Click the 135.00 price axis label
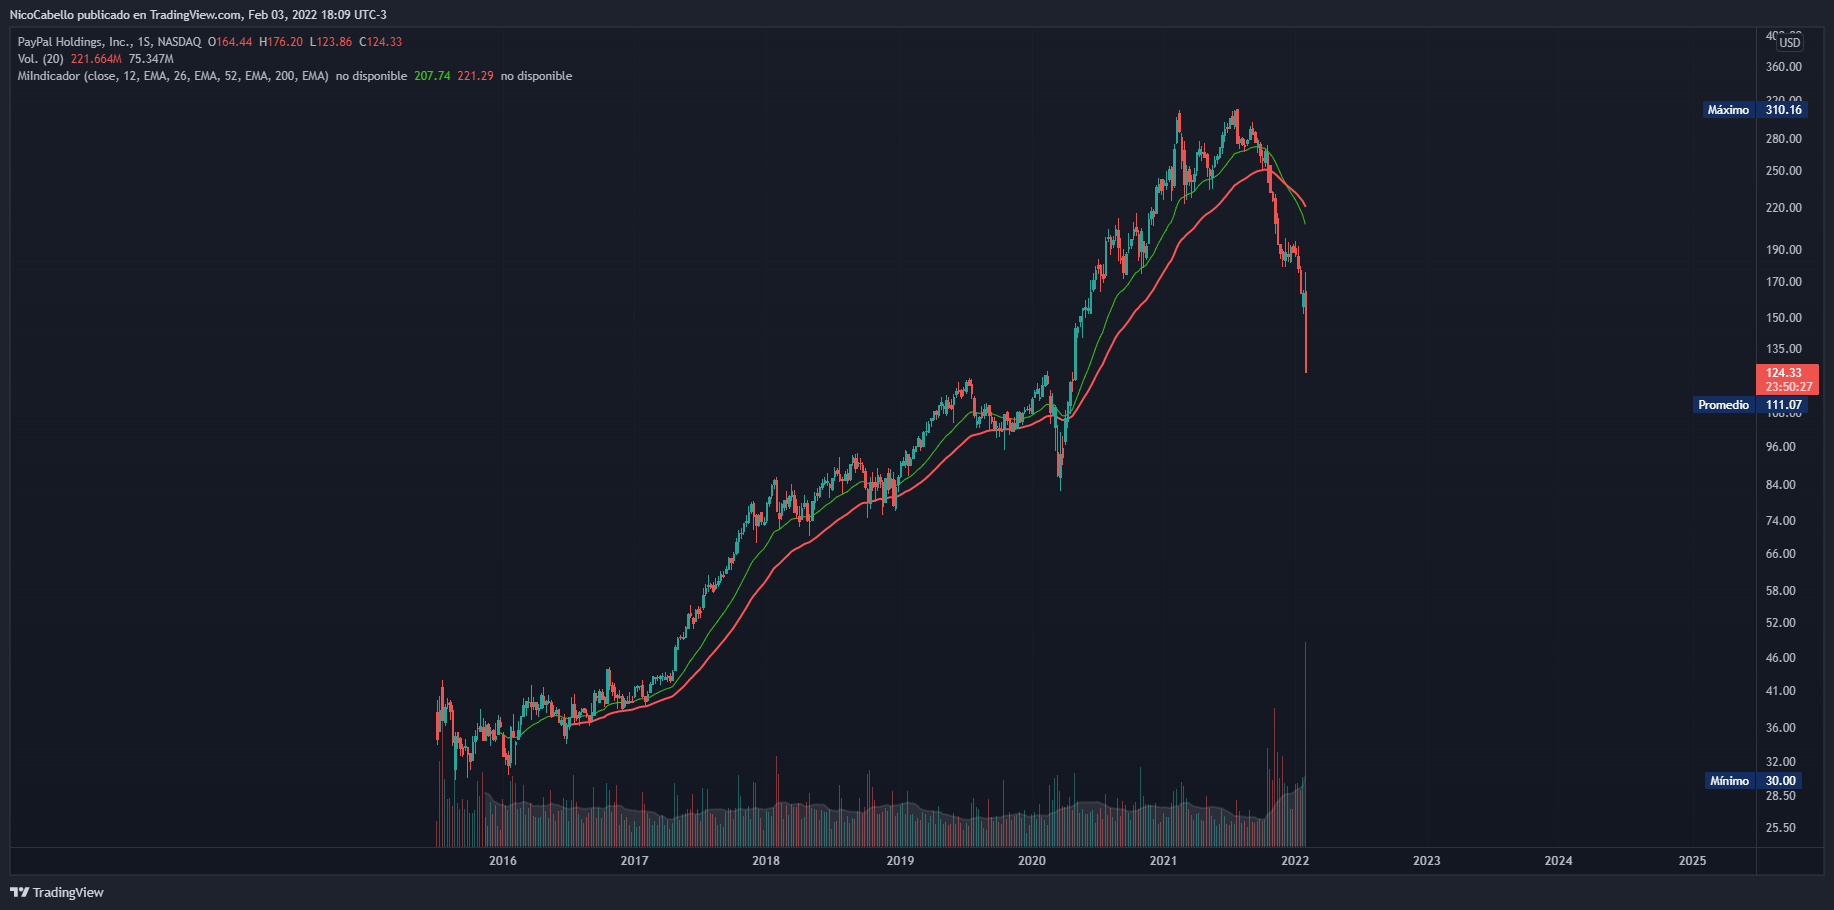 tap(1784, 349)
